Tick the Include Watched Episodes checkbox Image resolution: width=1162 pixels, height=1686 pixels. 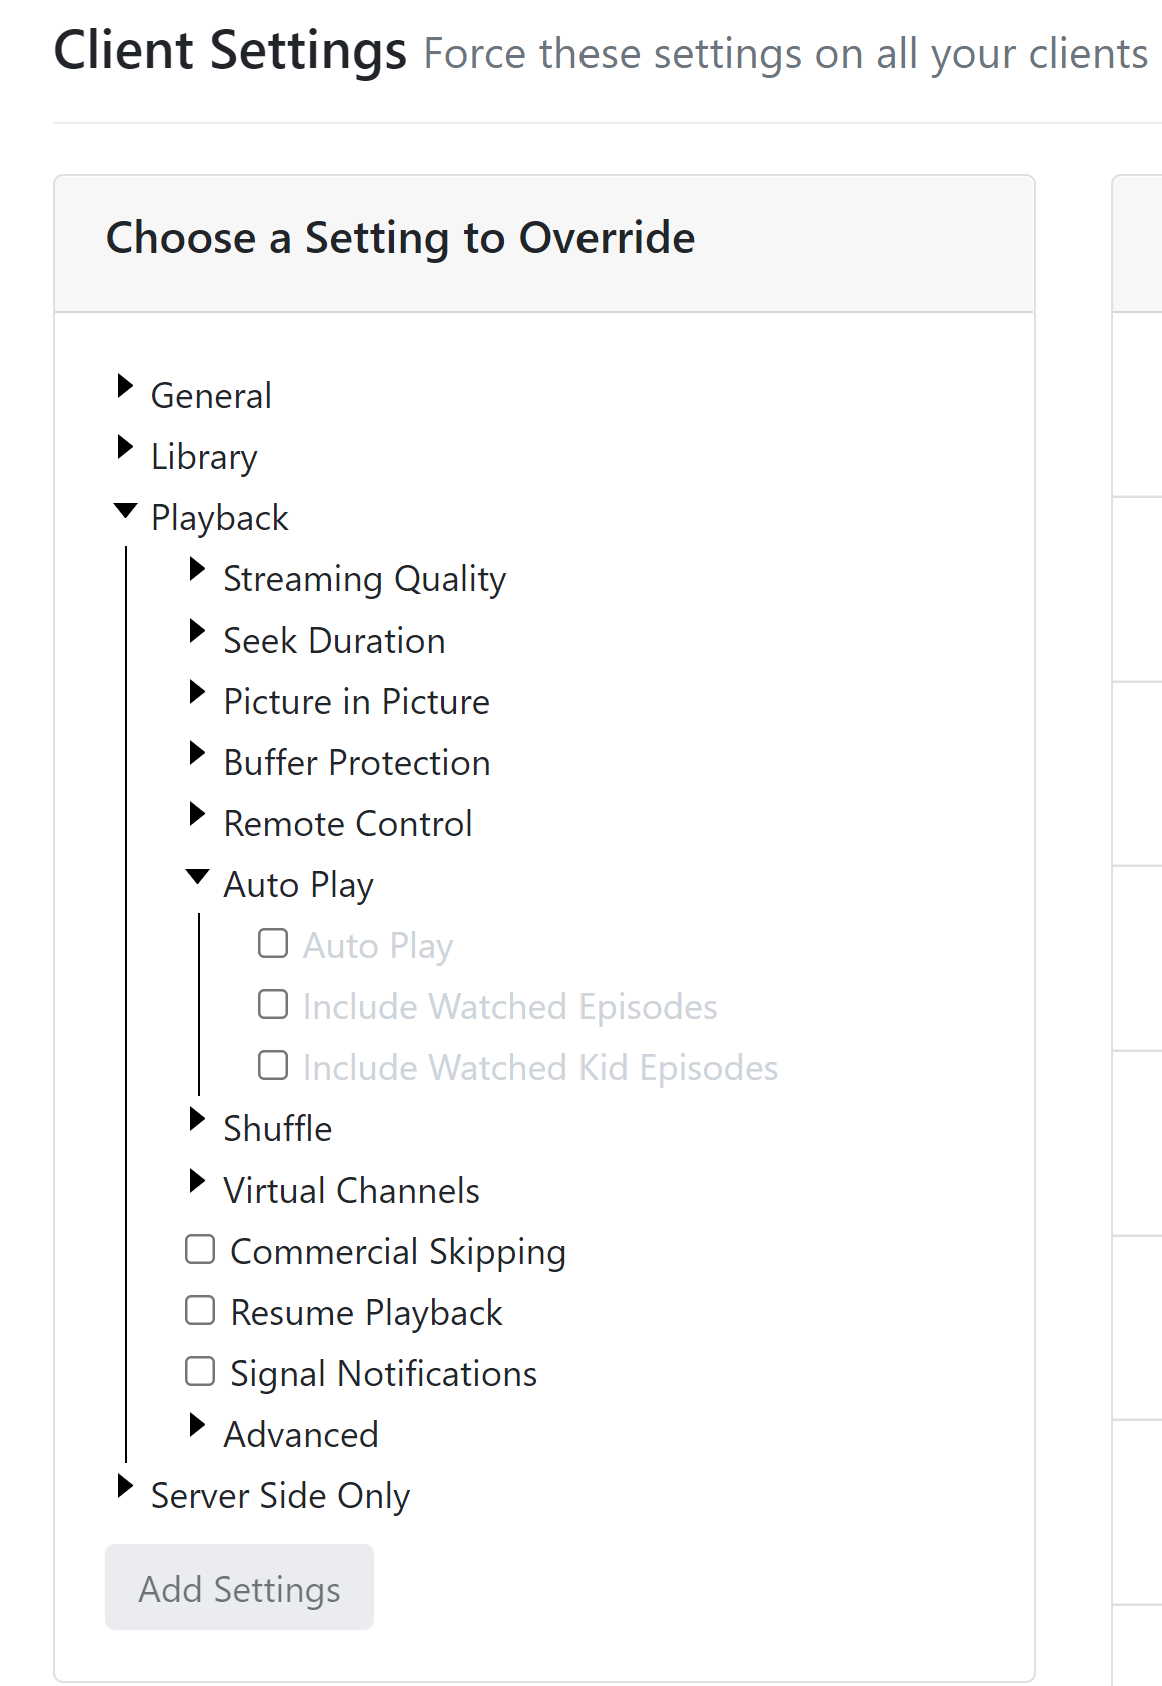pyautogui.click(x=273, y=1004)
